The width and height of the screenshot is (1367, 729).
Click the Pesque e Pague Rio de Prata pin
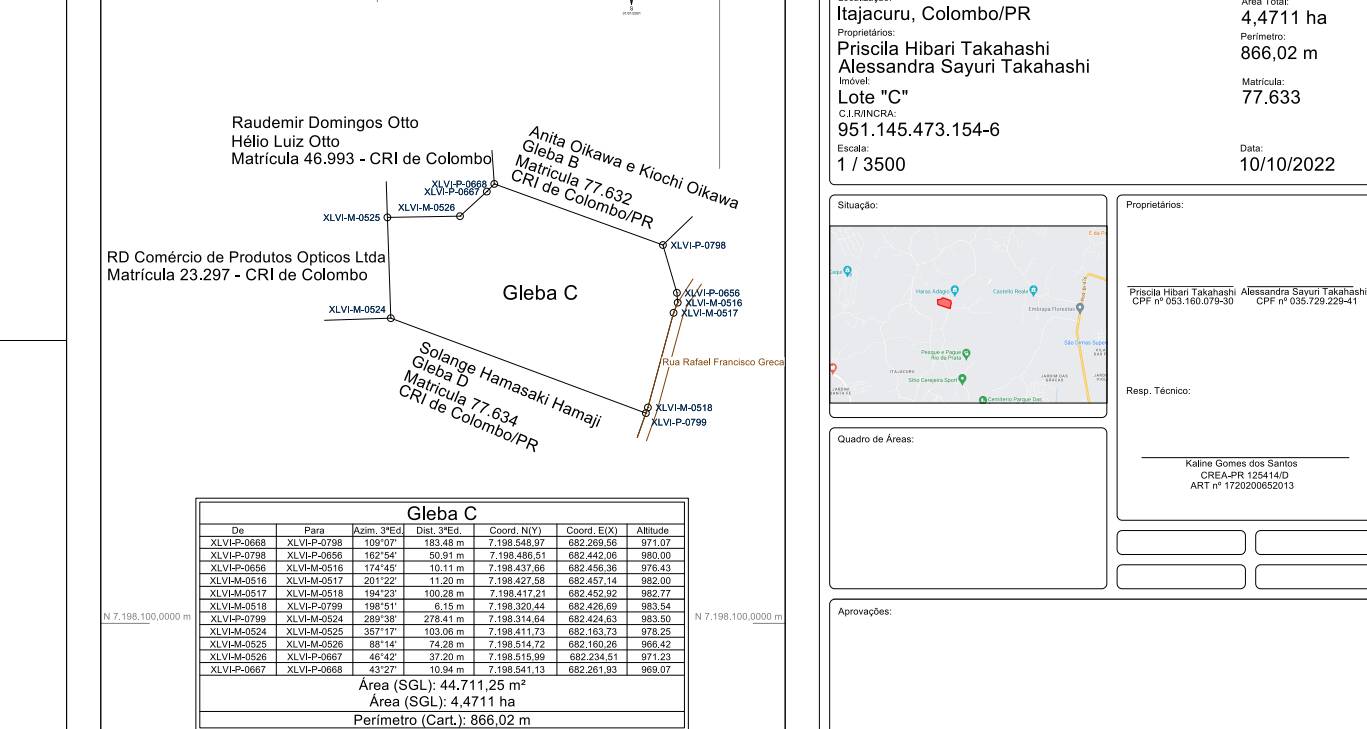tap(966, 352)
